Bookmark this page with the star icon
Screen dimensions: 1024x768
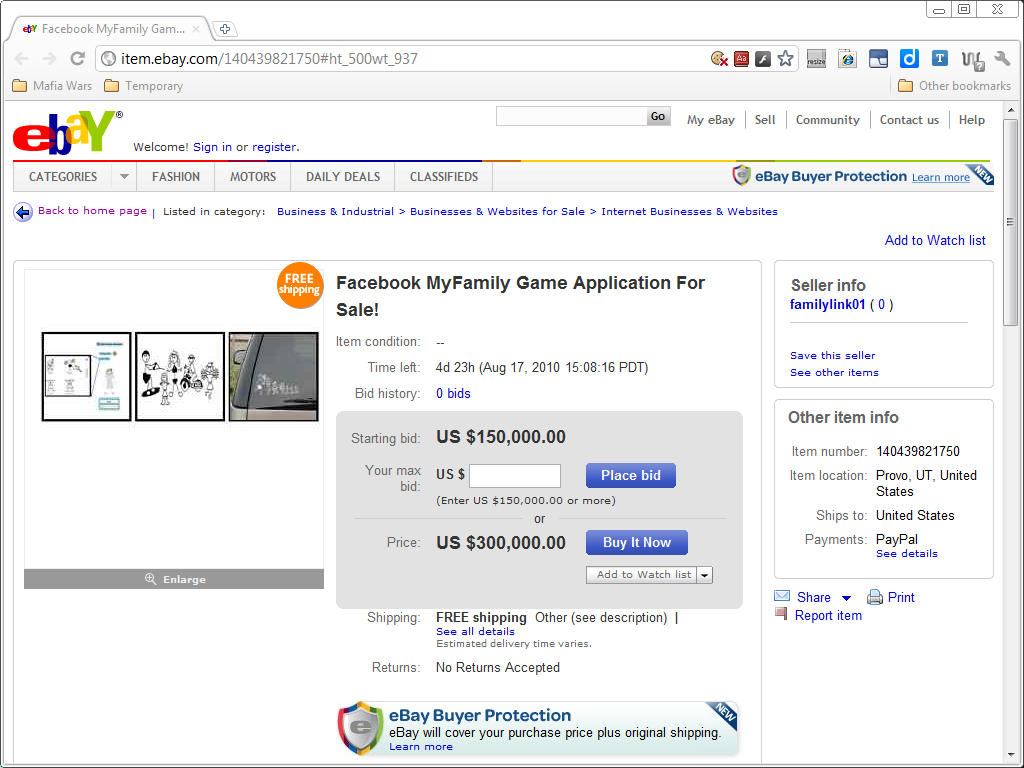786,59
